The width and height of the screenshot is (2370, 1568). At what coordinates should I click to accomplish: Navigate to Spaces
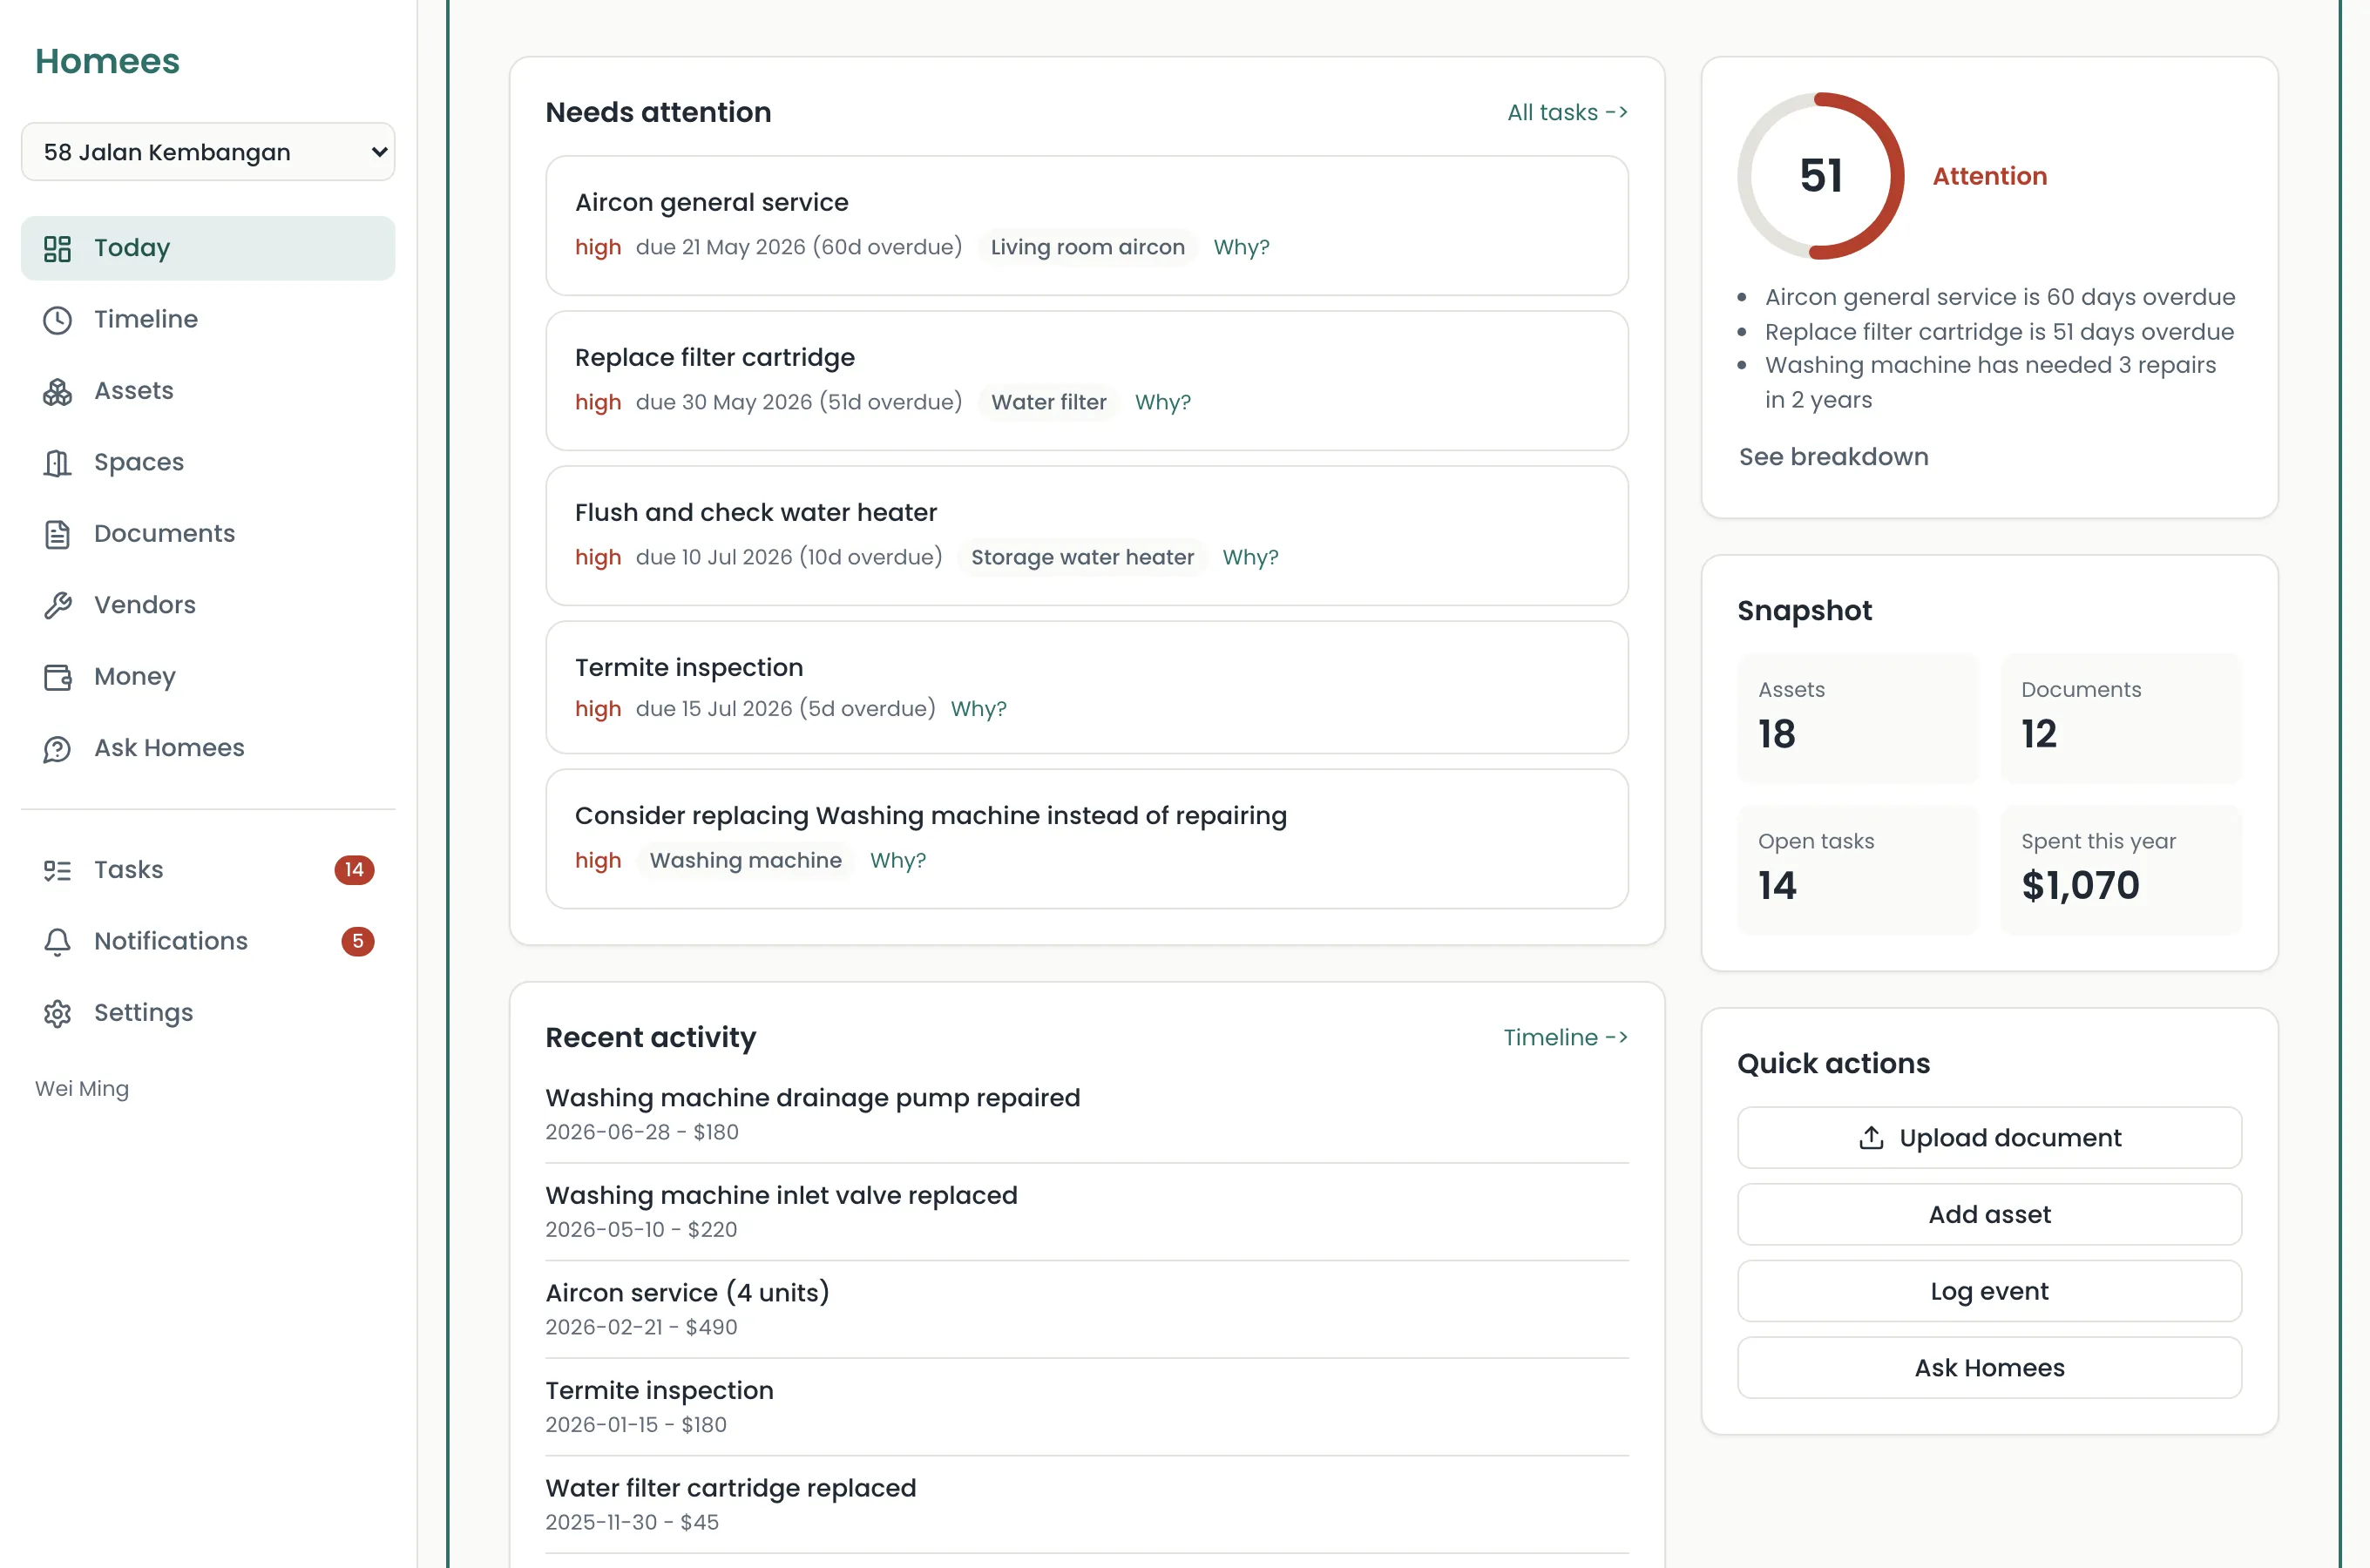pos(208,463)
